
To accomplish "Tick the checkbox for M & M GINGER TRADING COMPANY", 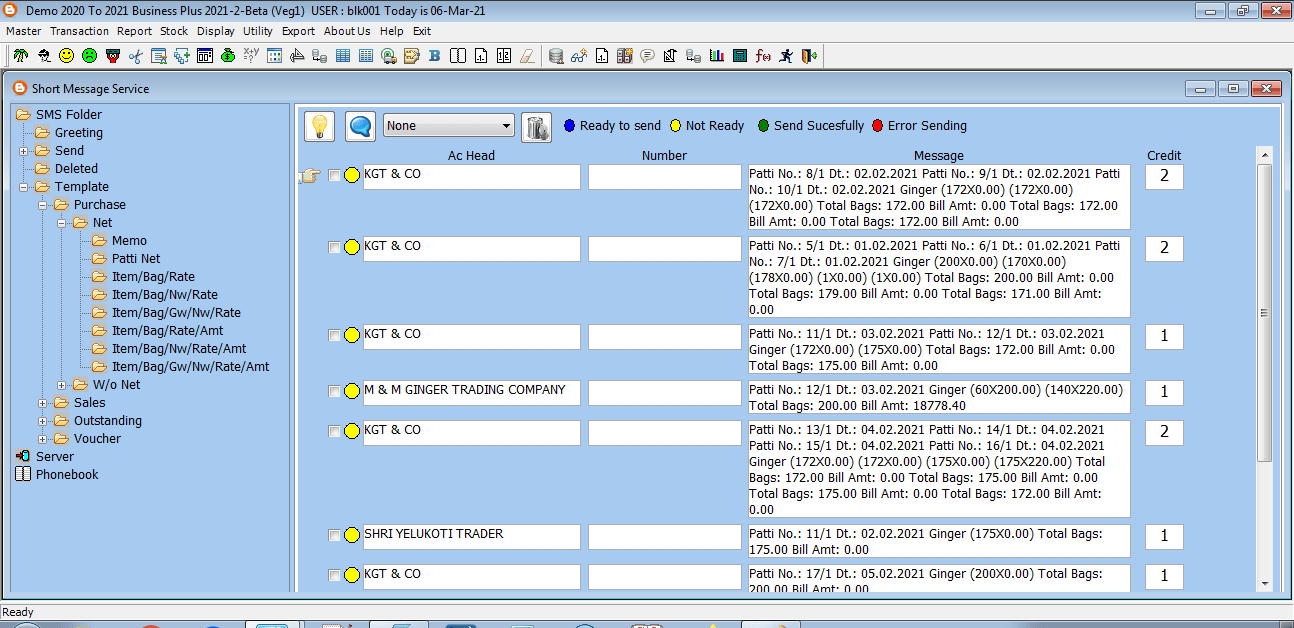I will [334, 392].
